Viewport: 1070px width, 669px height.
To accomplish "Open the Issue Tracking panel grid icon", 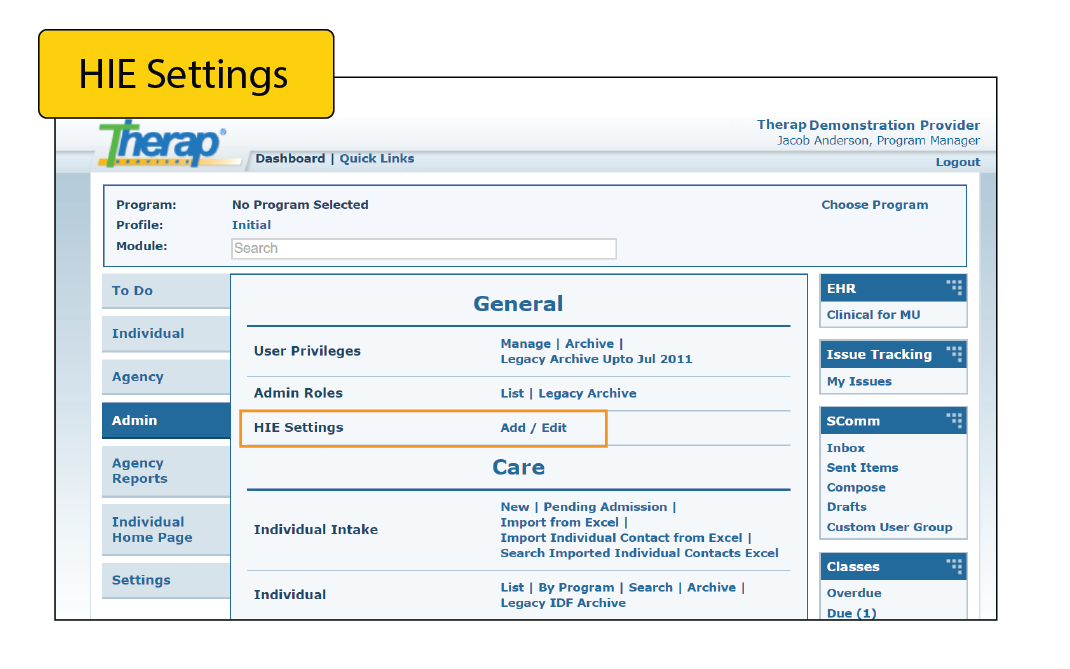I will click(954, 354).
